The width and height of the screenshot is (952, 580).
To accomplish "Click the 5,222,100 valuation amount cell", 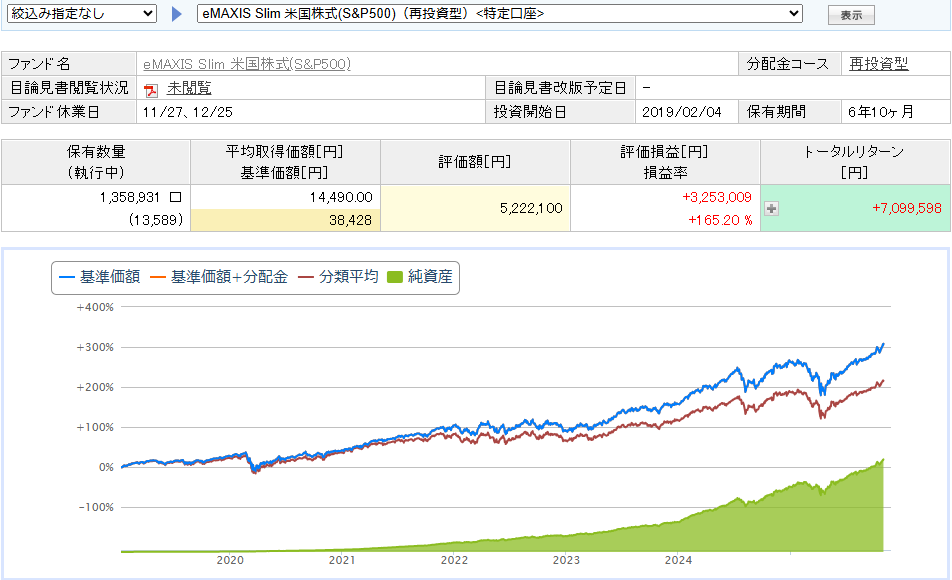I will pos(475,208).
